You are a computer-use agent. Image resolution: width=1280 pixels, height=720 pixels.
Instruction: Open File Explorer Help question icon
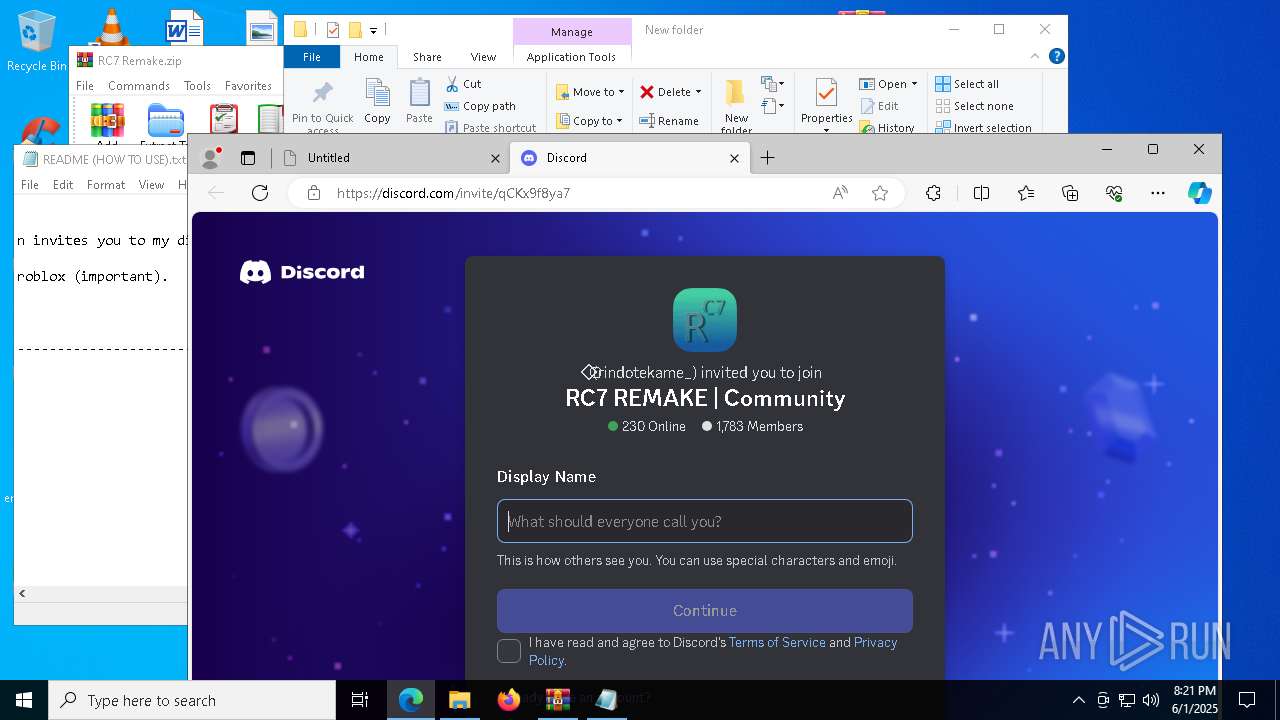(1056, 57)
